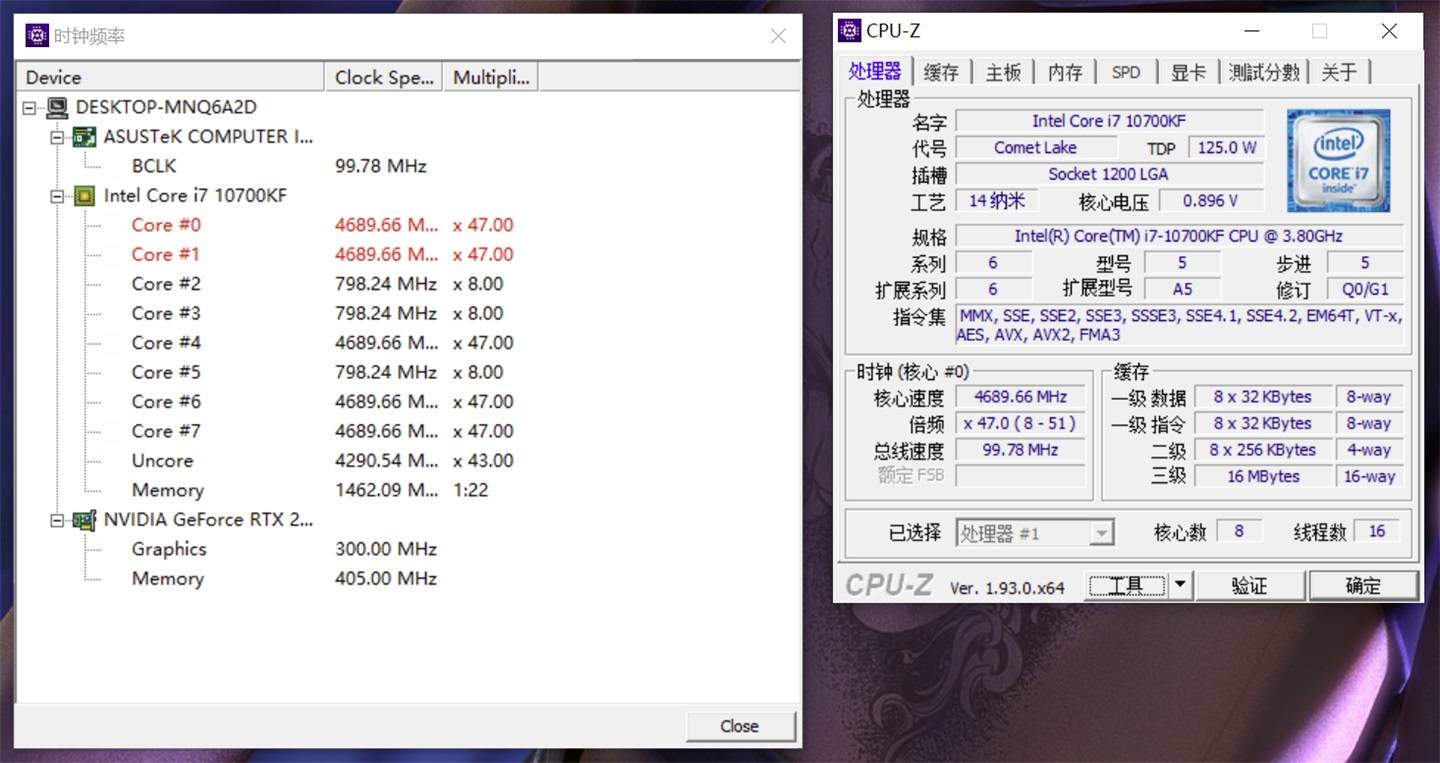This screenshot has height=763, width=1440.
Task: Click the 4689.66 MHz core speed field in CPU-Z
Action: [1020, 397]
